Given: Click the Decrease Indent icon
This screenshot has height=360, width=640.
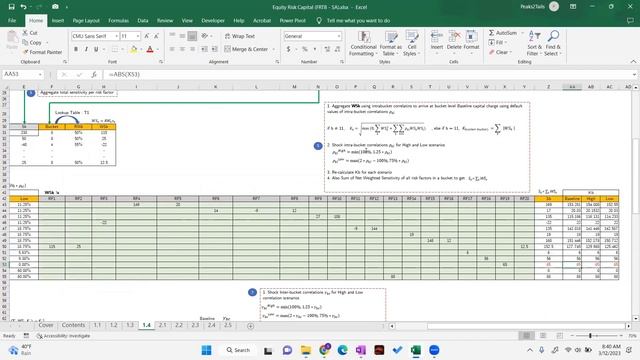Looking at the screenshot, I should 204,49.
